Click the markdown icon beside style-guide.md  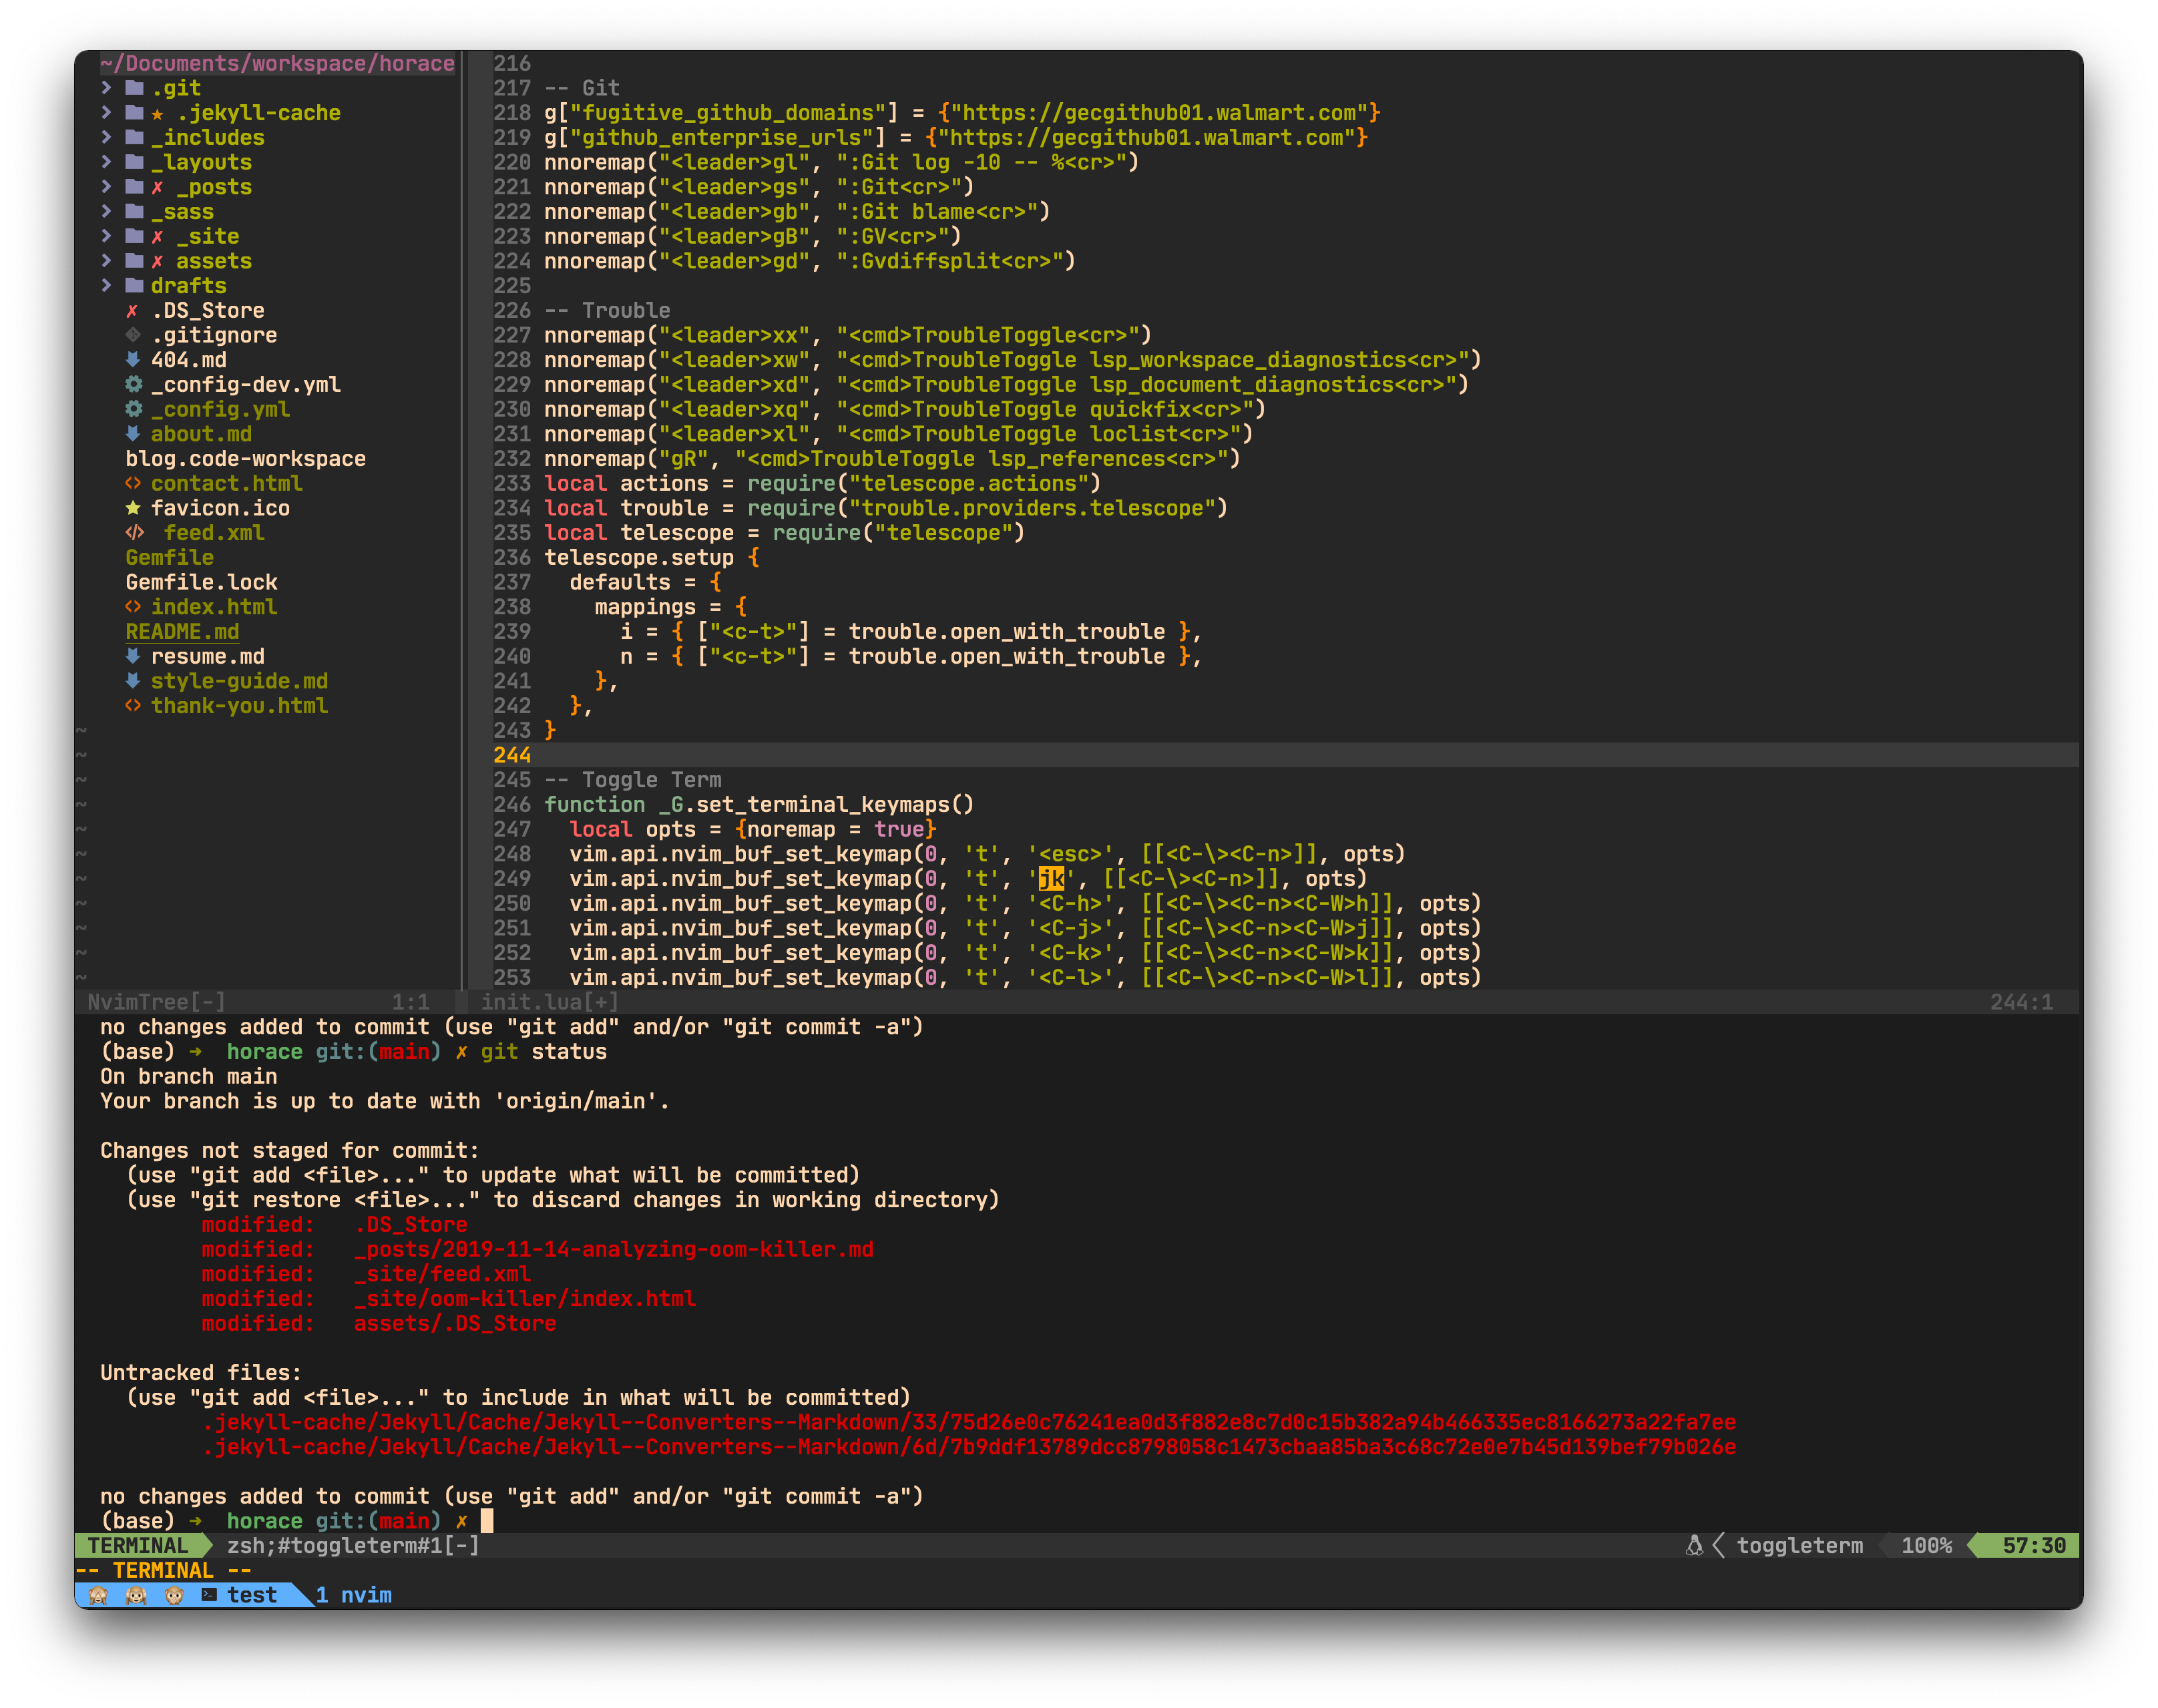pyautogui.click(x=133, y=681)
